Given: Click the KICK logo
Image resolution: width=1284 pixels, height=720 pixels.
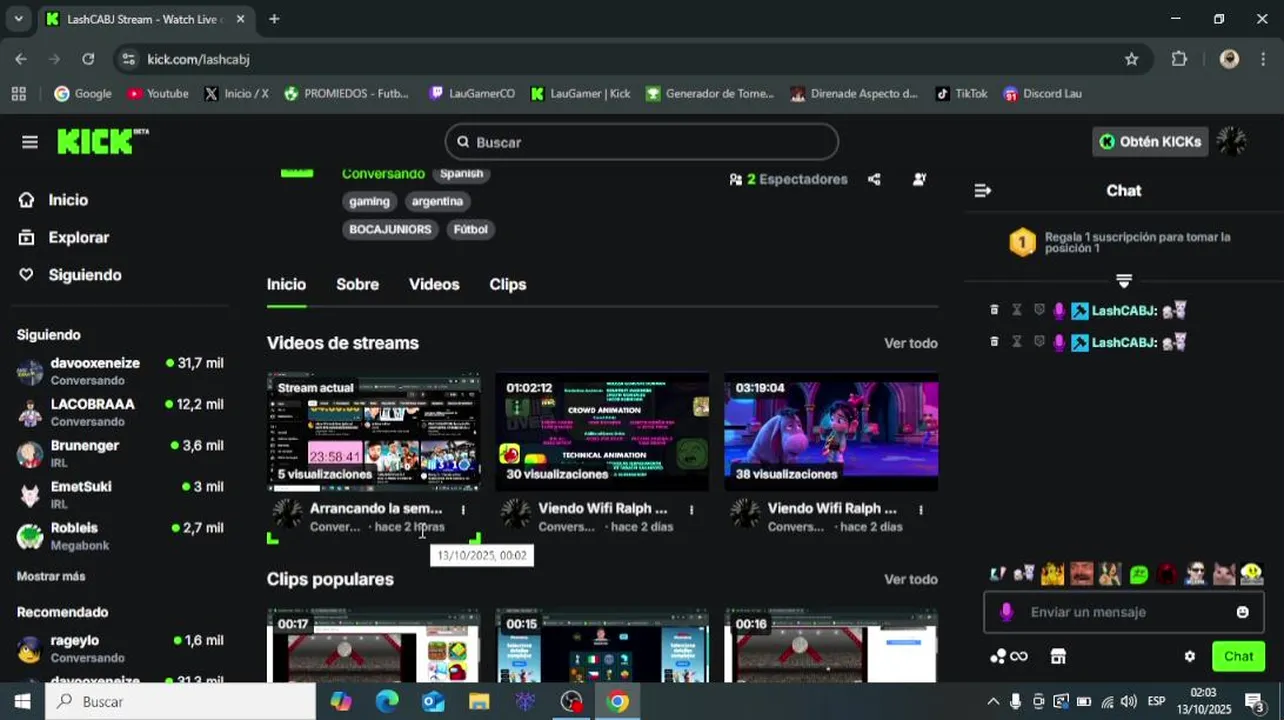Looking at the screenshot, I should 101,141.
